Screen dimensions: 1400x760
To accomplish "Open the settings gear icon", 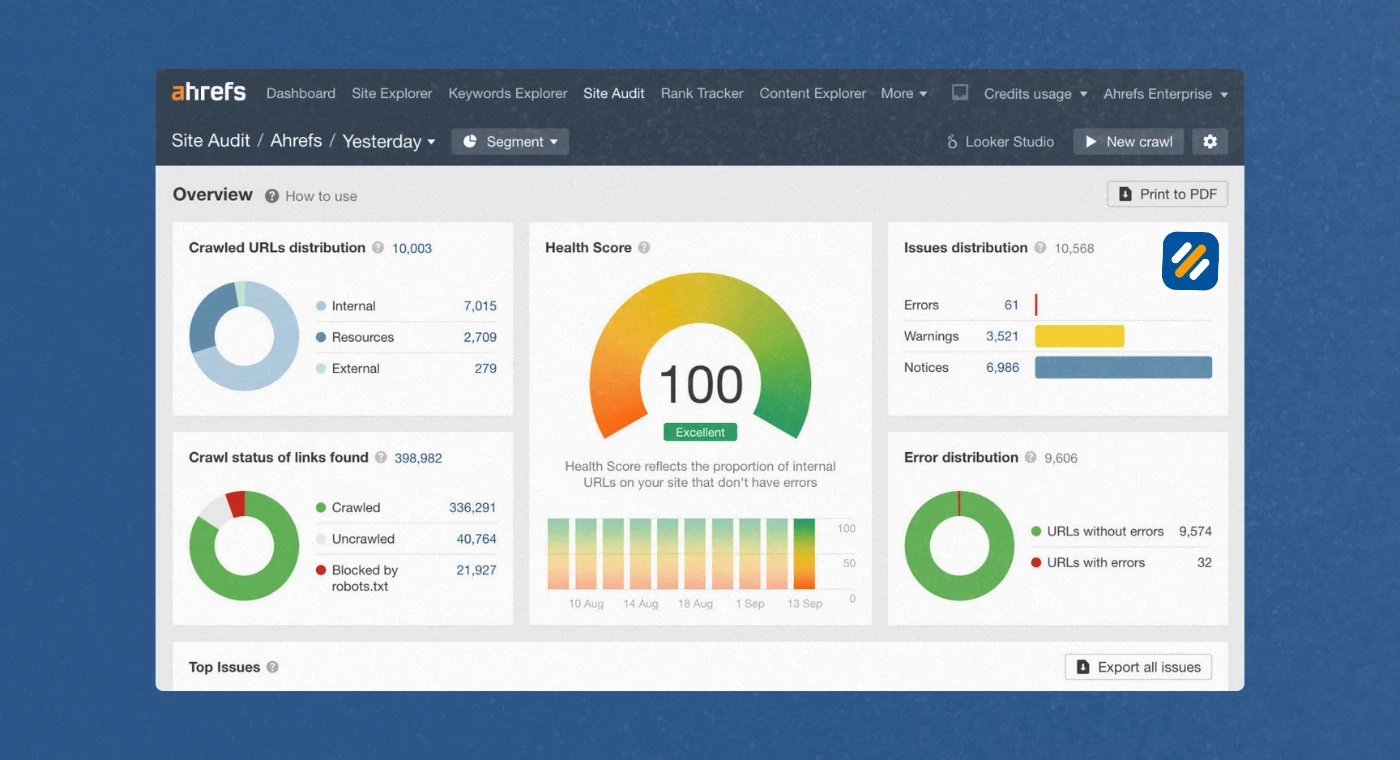I will (1210, 142).
